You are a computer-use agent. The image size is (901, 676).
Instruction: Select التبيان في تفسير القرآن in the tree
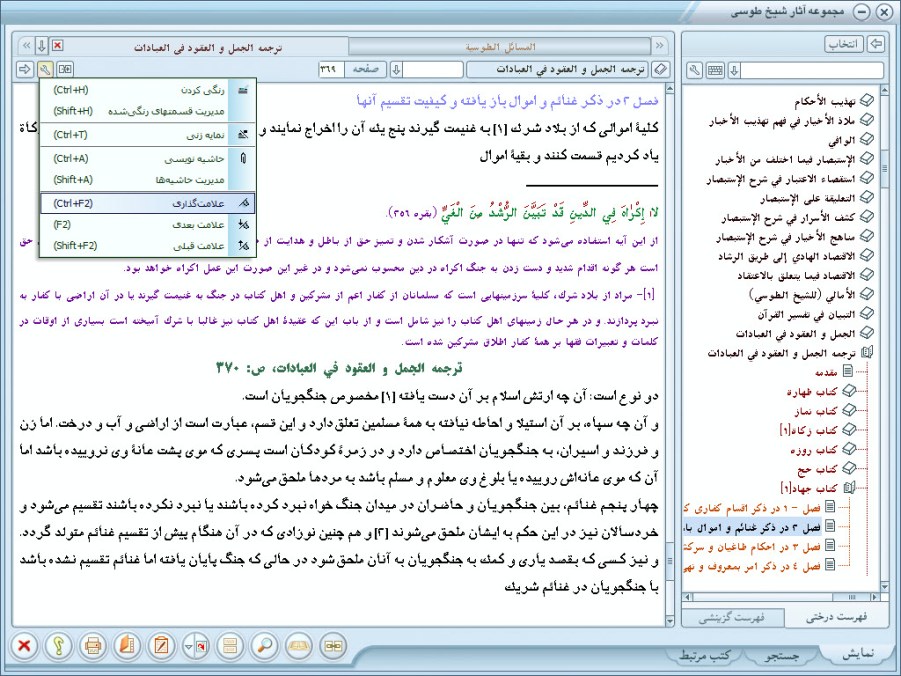[x=806, y=314]
